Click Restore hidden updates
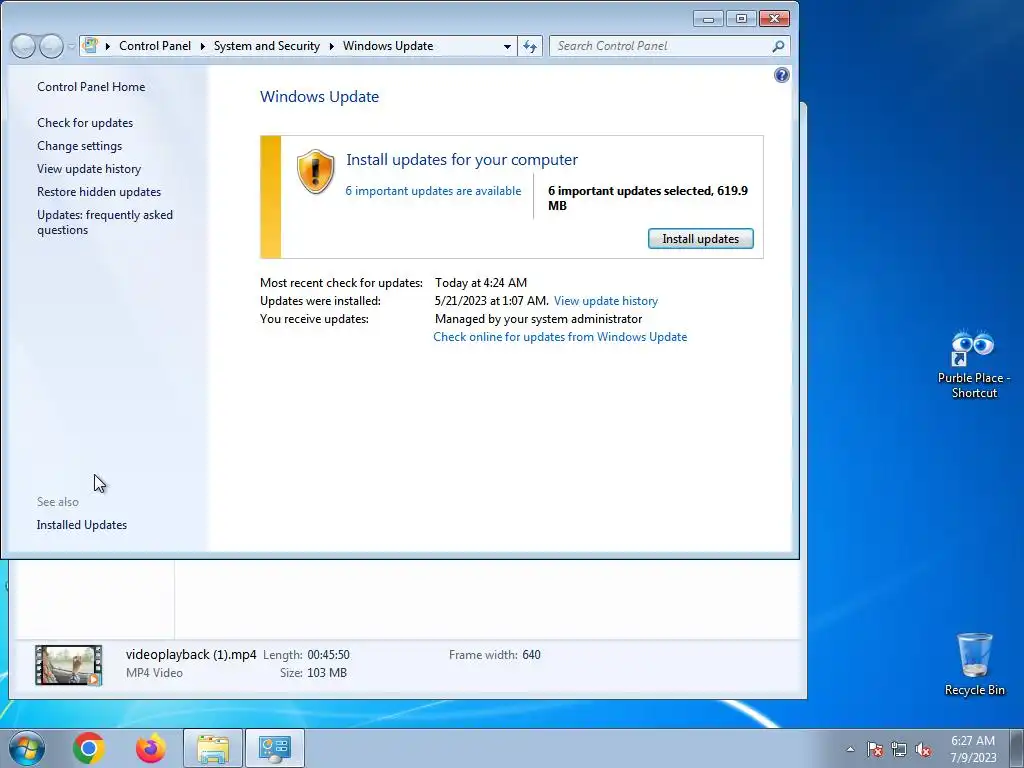 [x=99, y=191]
